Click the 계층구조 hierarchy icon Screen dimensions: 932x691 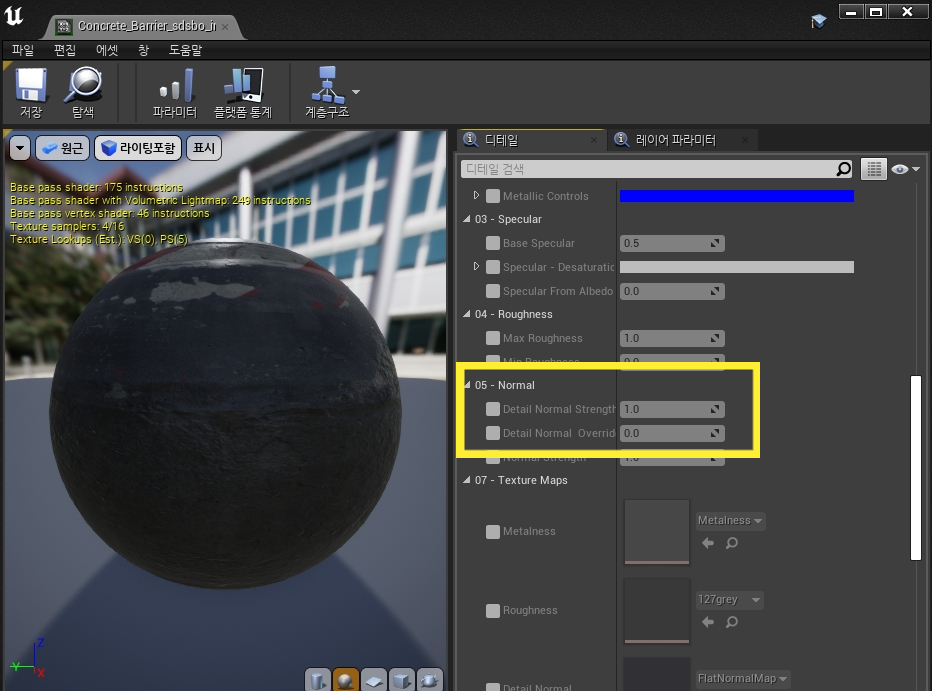pos(327,91)
